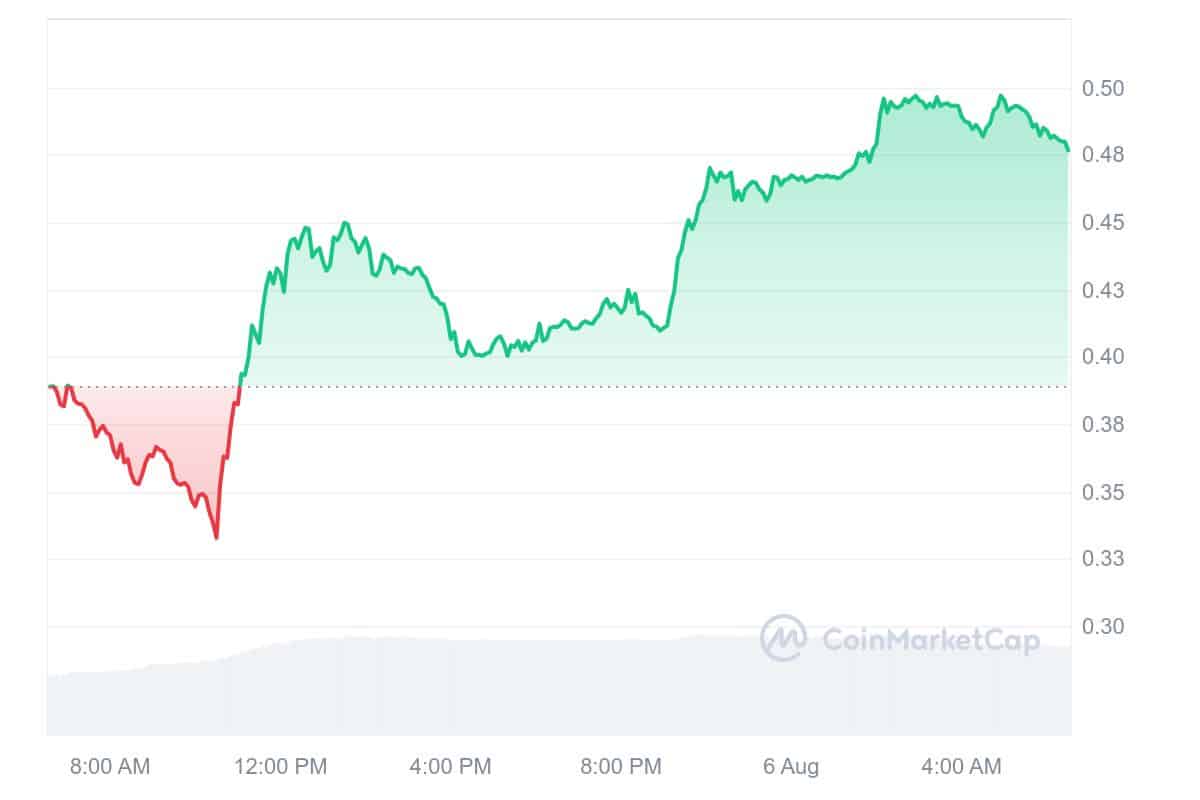The image size is (1200, 800).
Task: Select the 0.43 price axis label
Action: pyautogui.click(x=1103, y=291)
